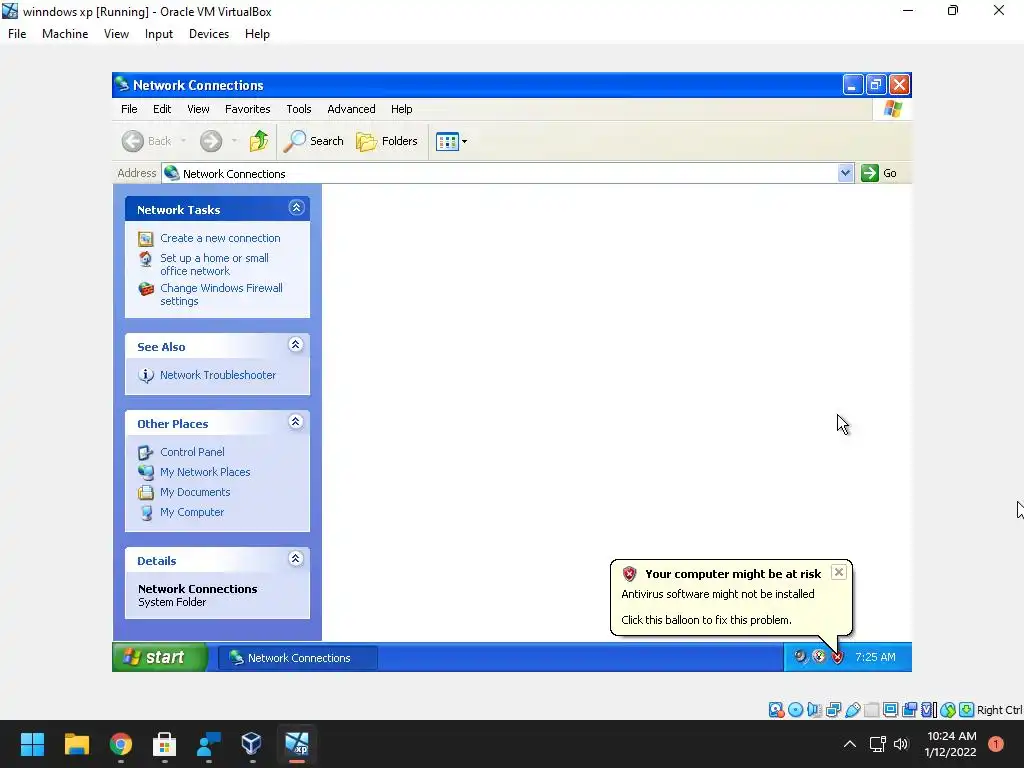The height and width of the screenshot is (768, 1024).
Task: Click the Windows 11 volume icon
Action: pyautogui.click(x=901, y=744)
